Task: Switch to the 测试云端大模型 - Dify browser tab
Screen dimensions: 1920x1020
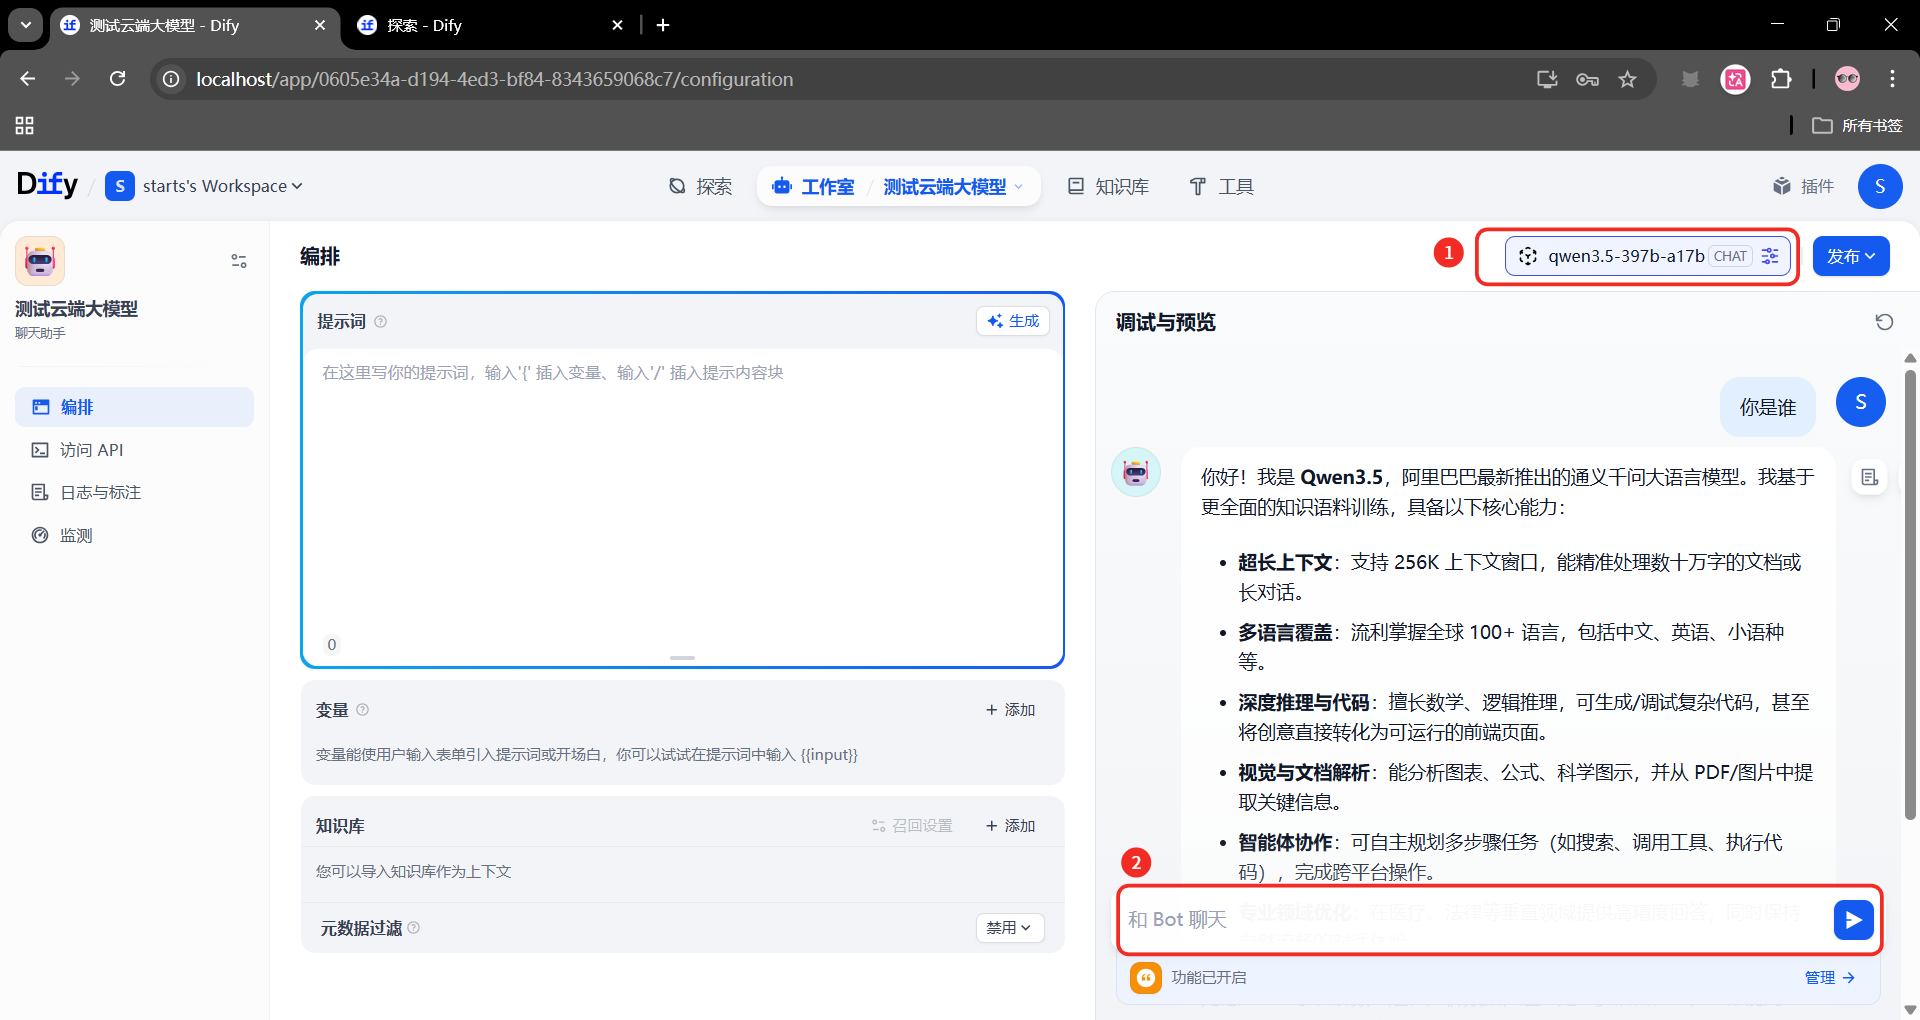Action: (195, 26)
